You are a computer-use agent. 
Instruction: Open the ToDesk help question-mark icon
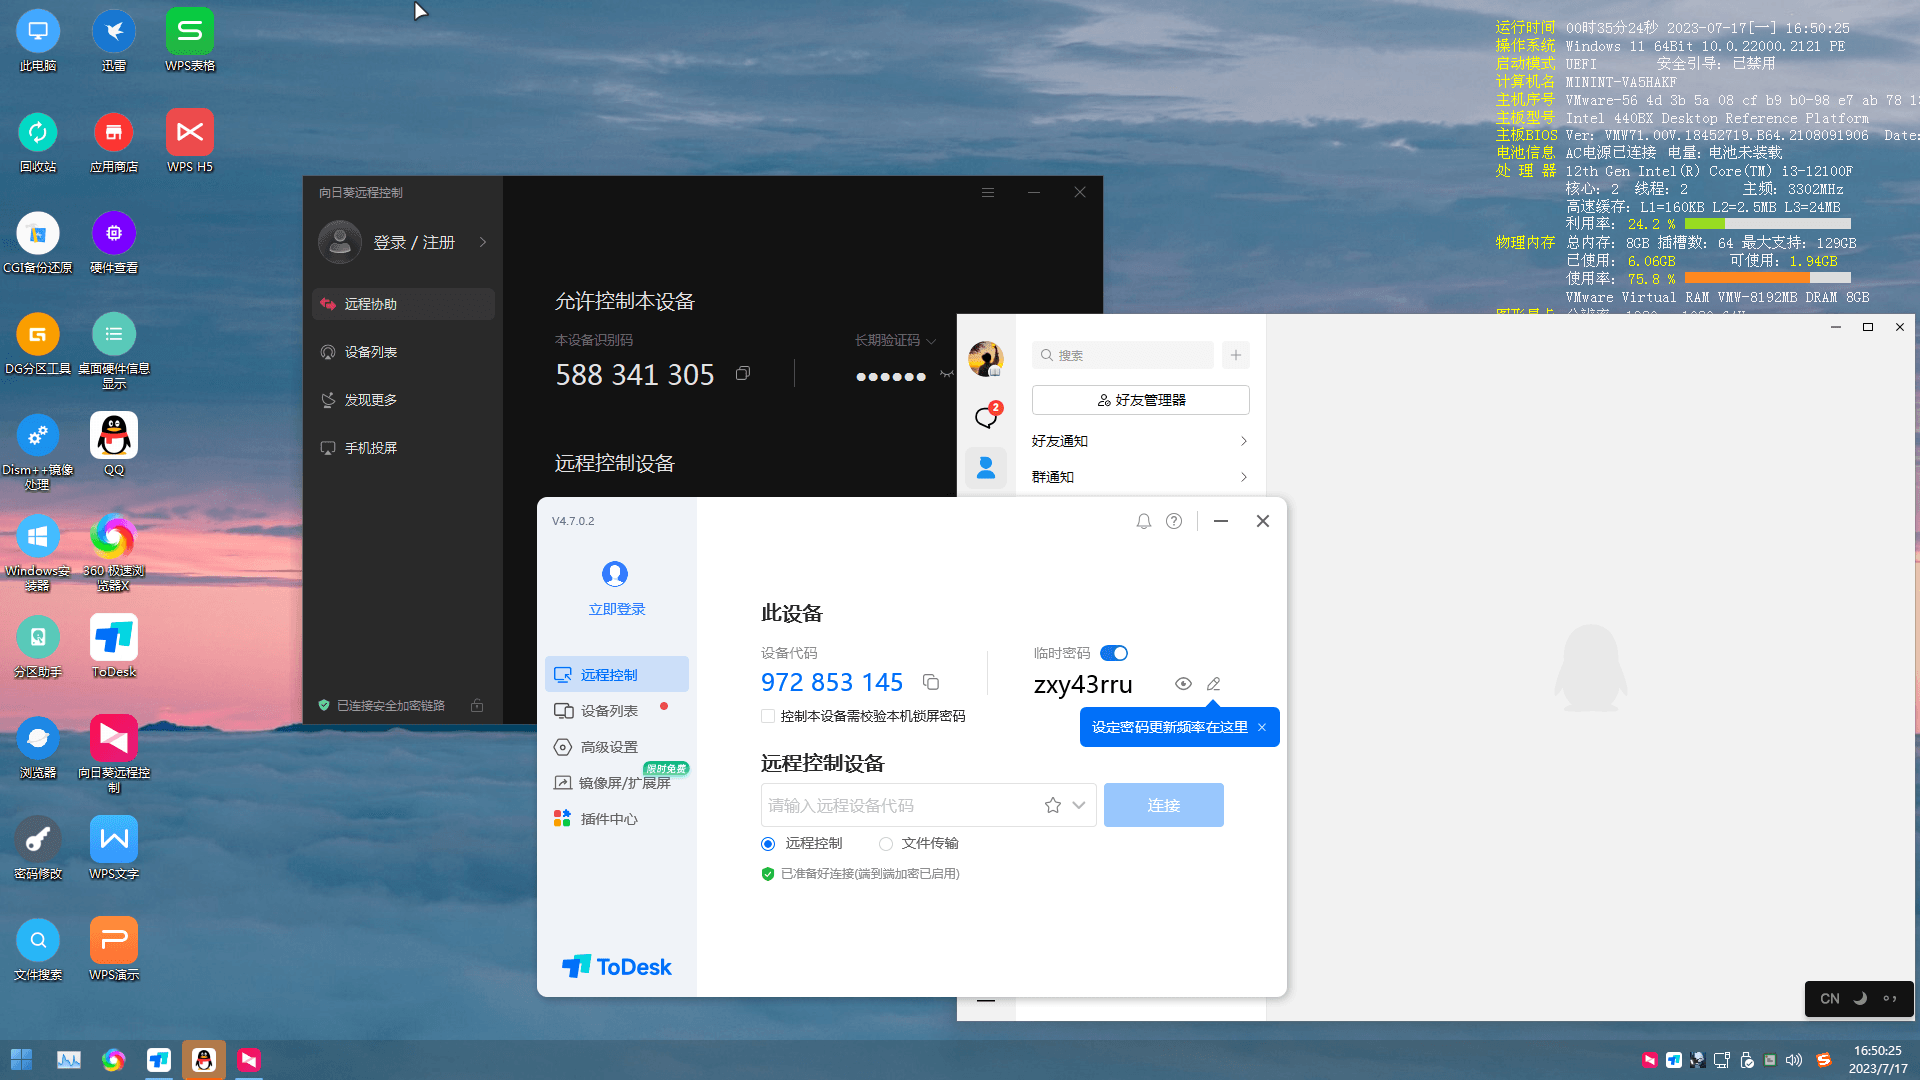click(1174, 521)
